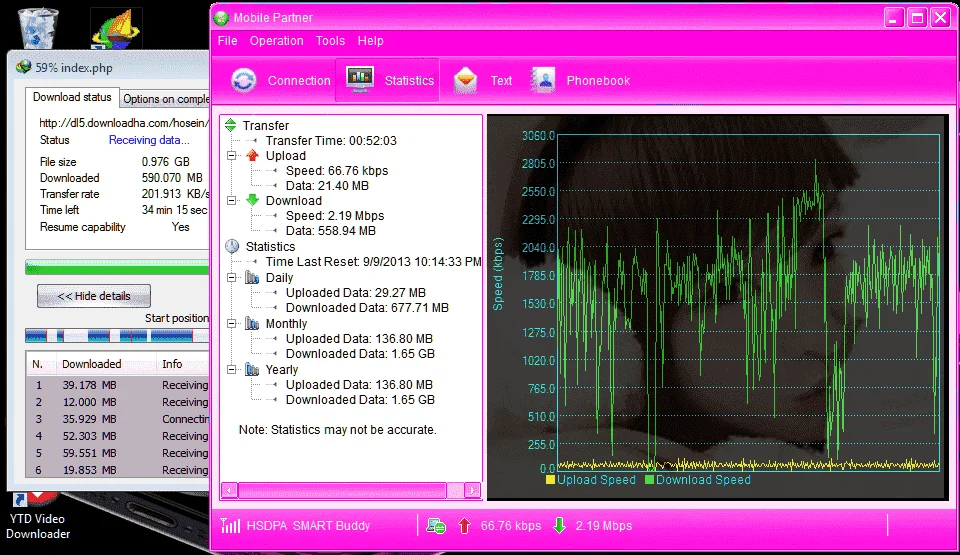960x555 pixels.
Task: Click the red Upload arrow tree icon
Action: click(252, 155)
